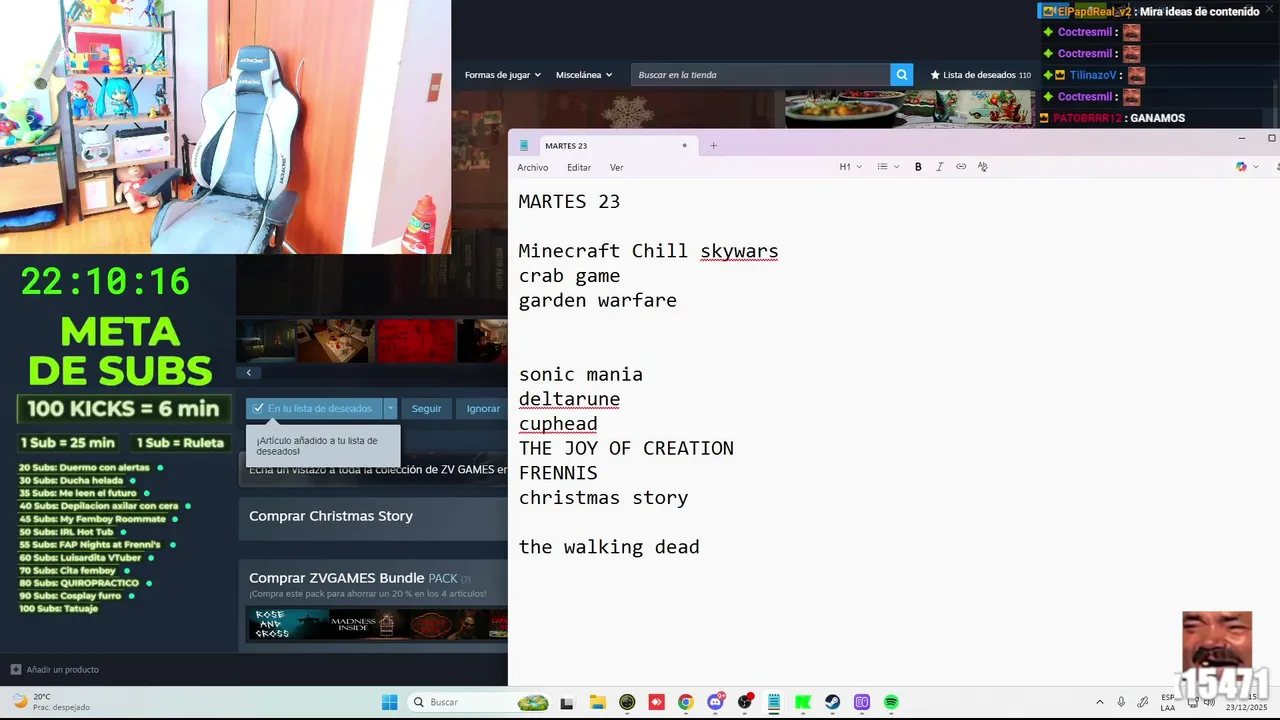This screenshot has height=720, width=1280.
Task: Open Google Chrome from the taskbar
Action: tap(685, 702)
